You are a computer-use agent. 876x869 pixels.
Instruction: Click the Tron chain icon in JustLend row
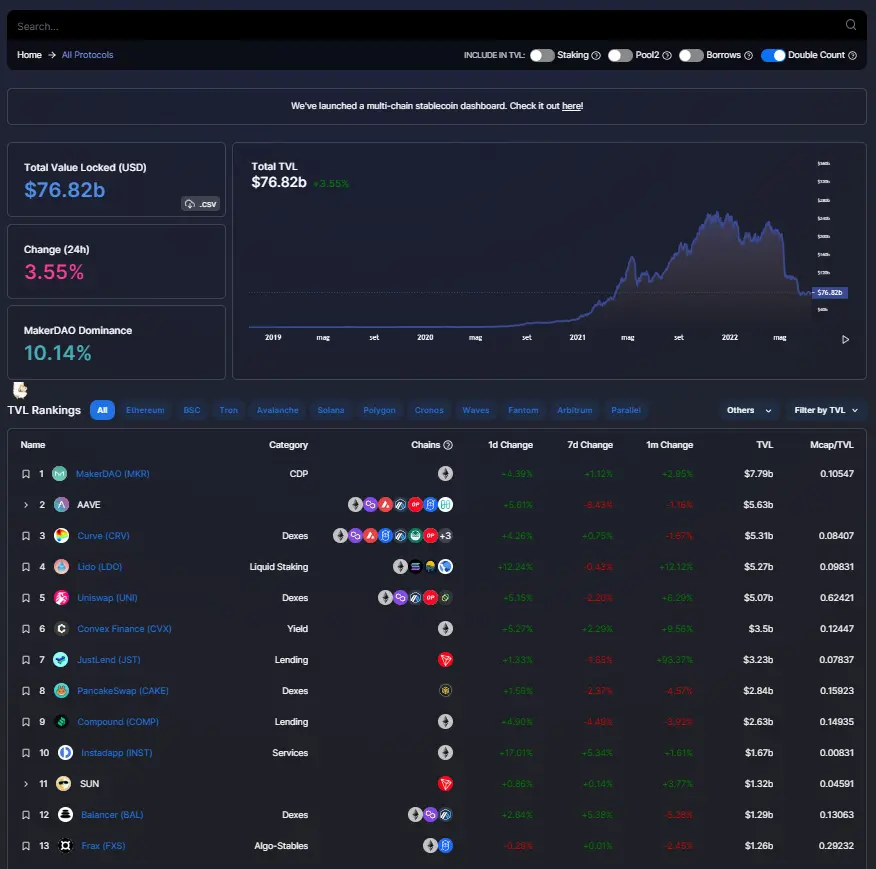[x=445, y=660]
